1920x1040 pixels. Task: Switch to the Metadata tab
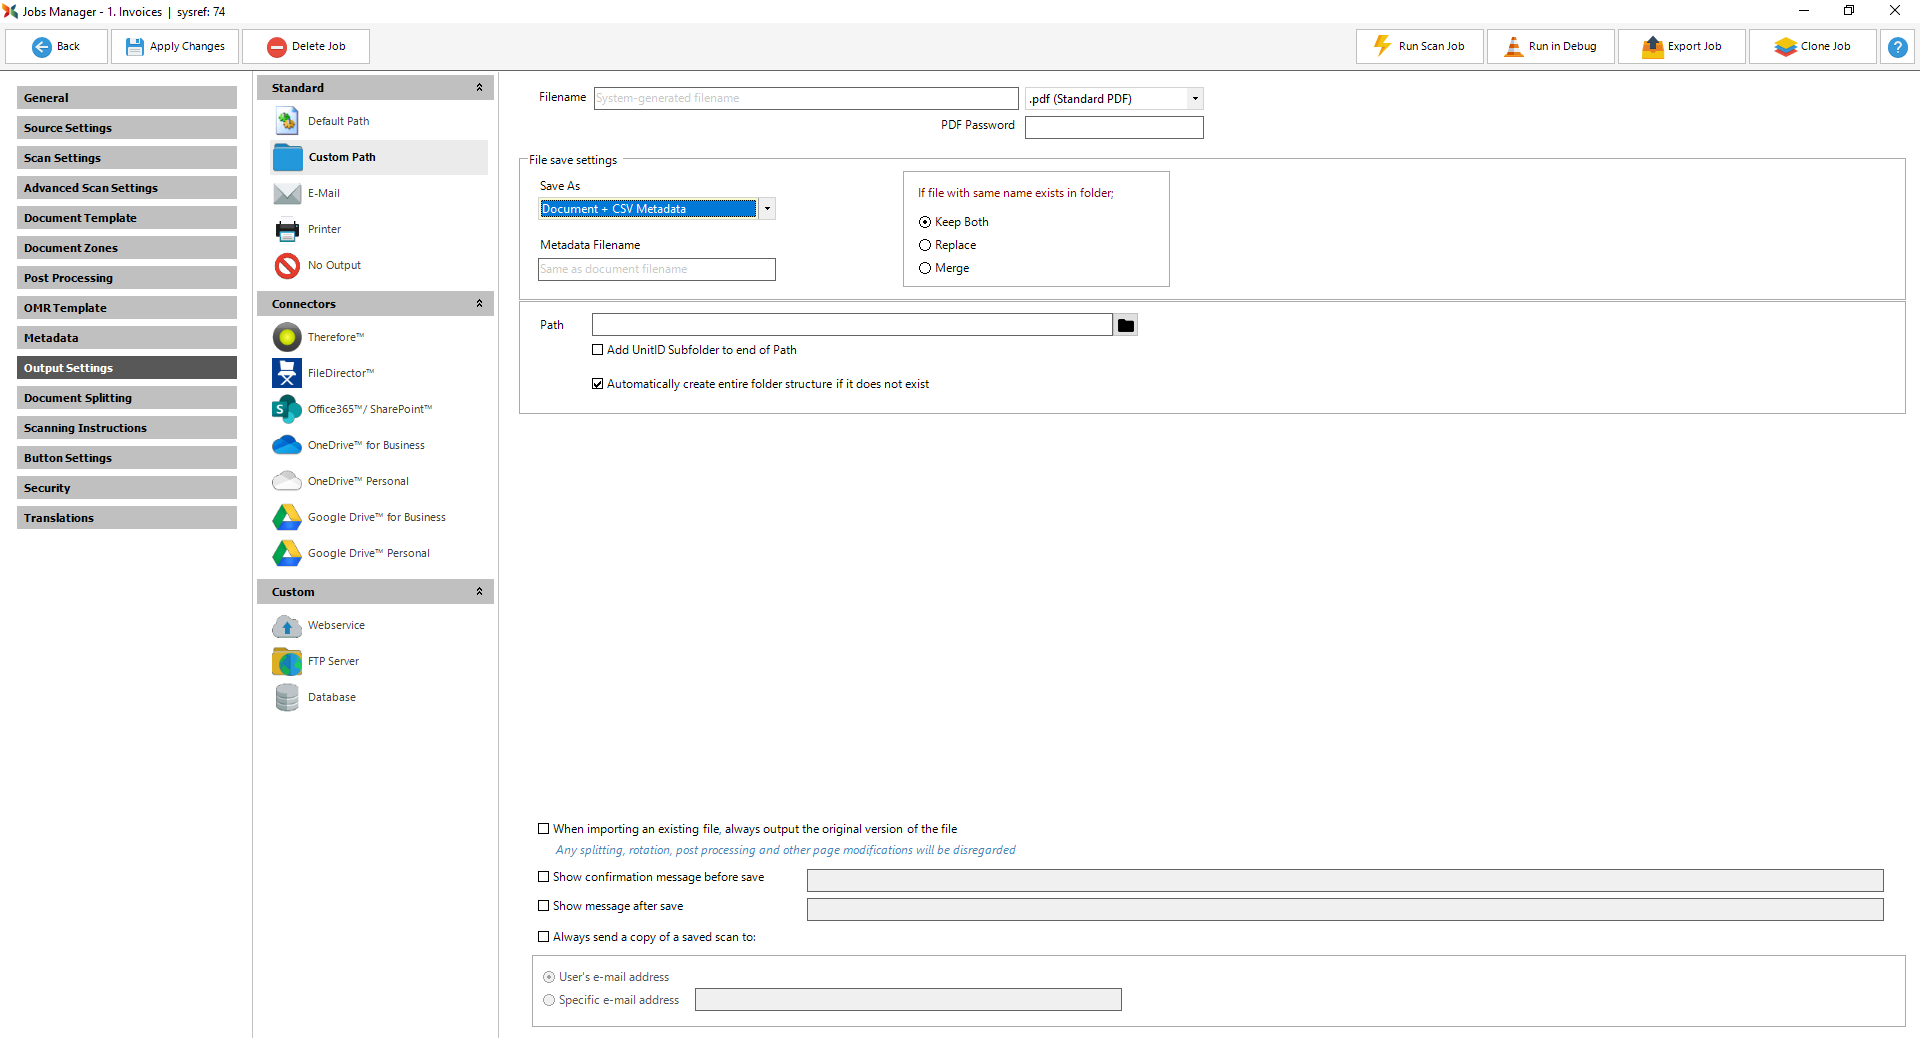click(126, 338)
